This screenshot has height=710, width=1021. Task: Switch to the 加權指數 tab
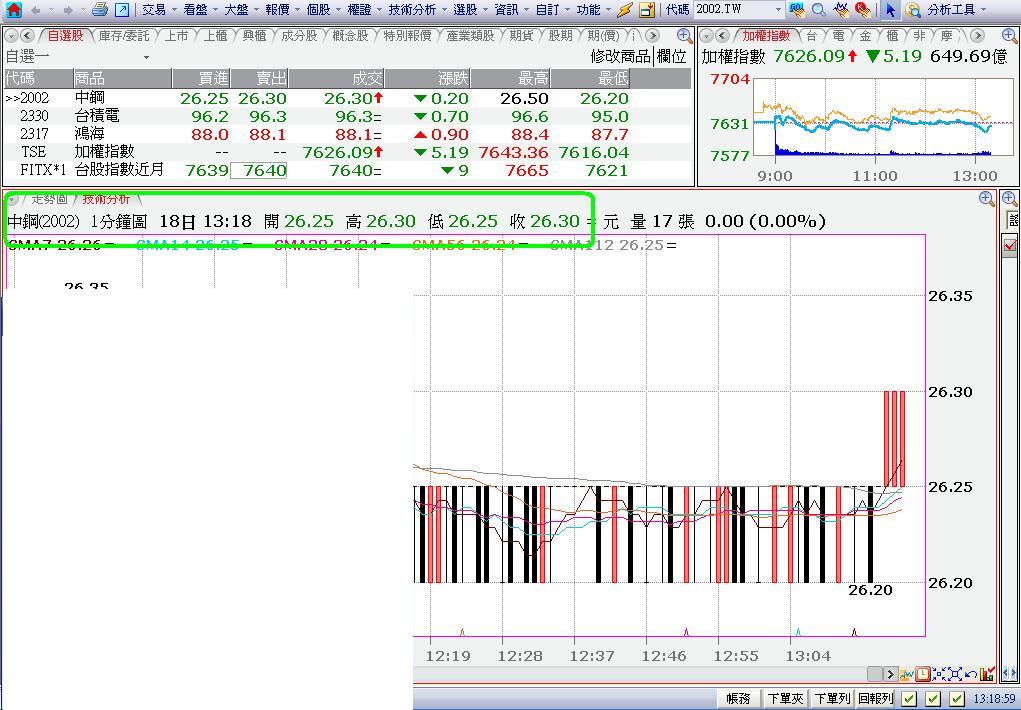point(766,36)
